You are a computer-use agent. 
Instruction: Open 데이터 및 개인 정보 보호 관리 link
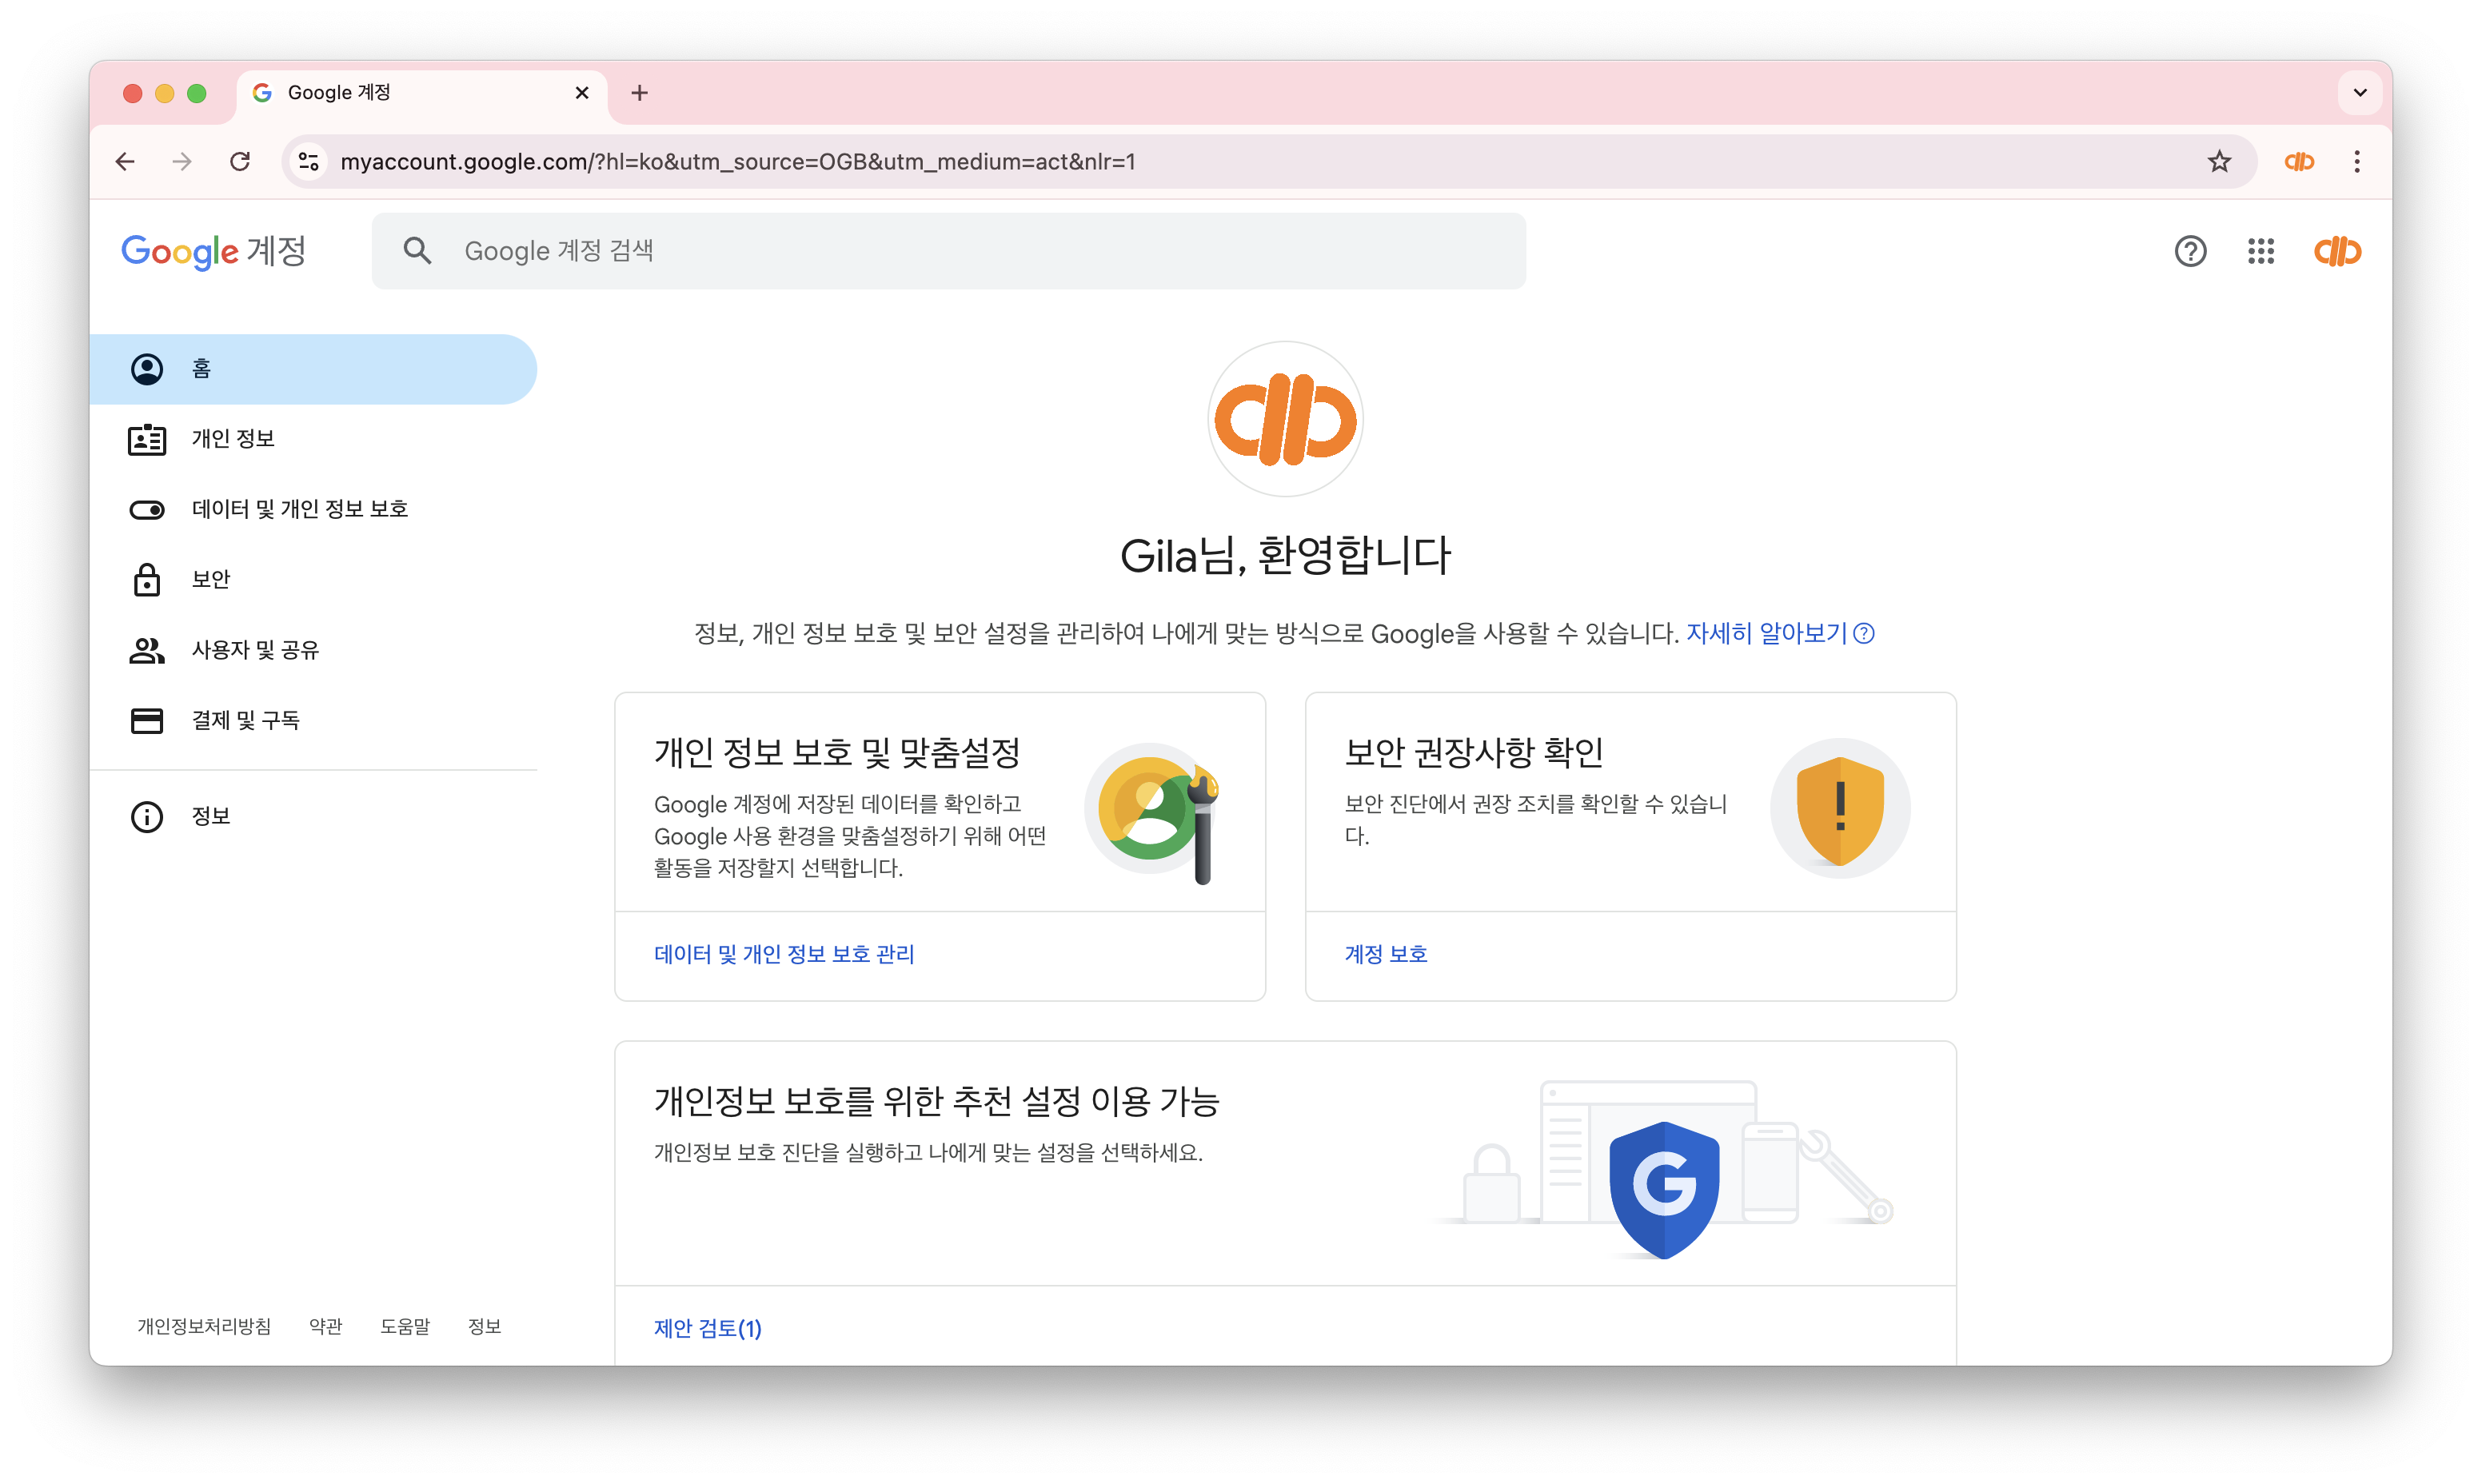[x=784, y=954]
